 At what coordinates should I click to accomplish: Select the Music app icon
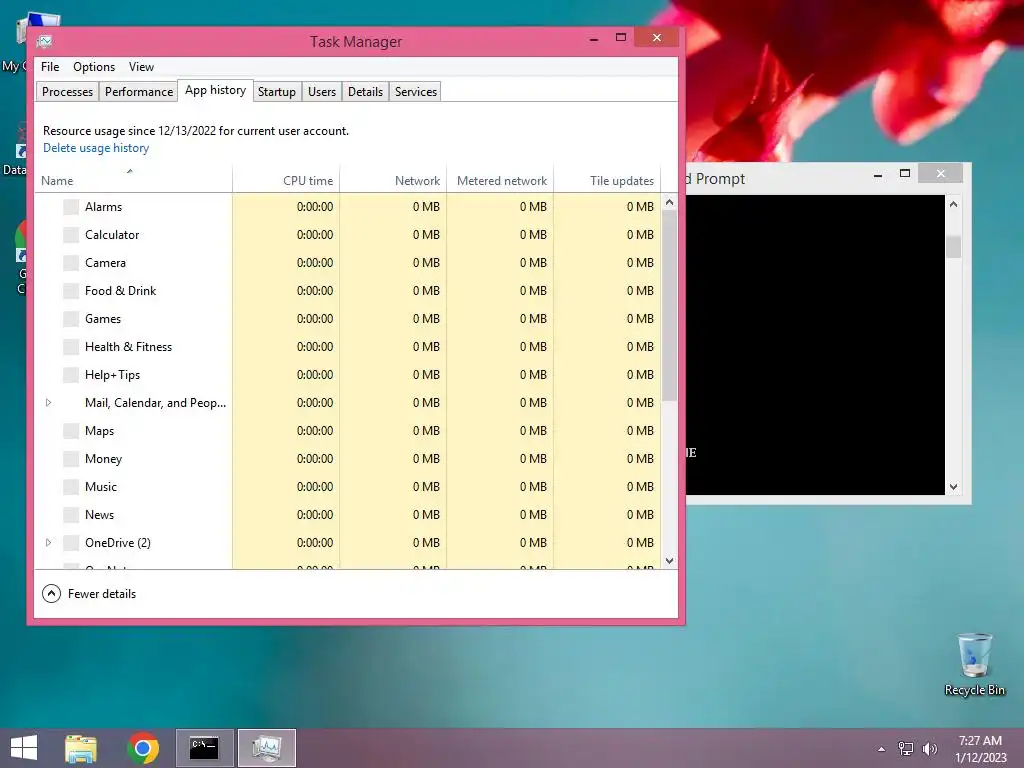coord(71,487)
